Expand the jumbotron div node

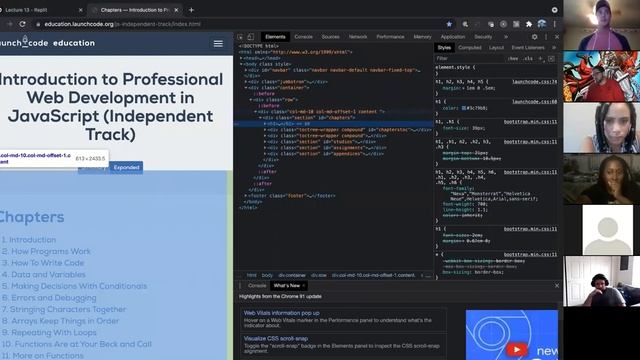click(246, 82)
